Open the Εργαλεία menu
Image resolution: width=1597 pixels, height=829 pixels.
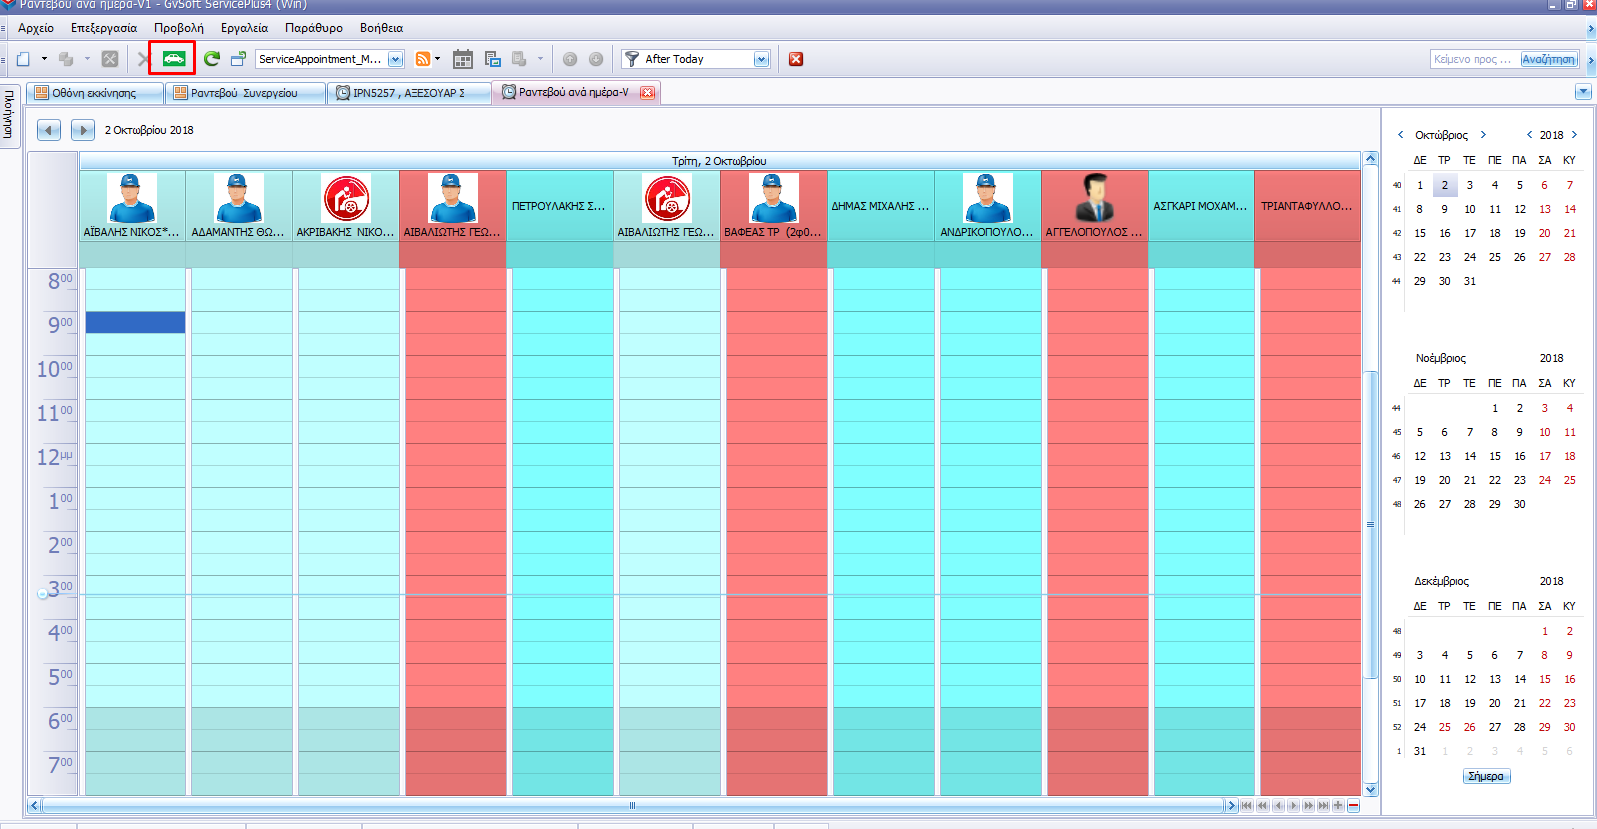[x=244, y=28]
